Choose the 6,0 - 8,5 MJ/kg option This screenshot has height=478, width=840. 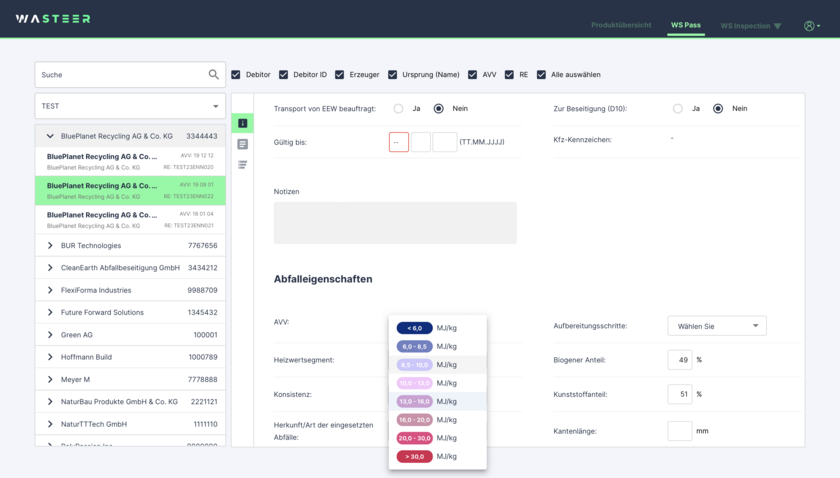tap(438, 346)
